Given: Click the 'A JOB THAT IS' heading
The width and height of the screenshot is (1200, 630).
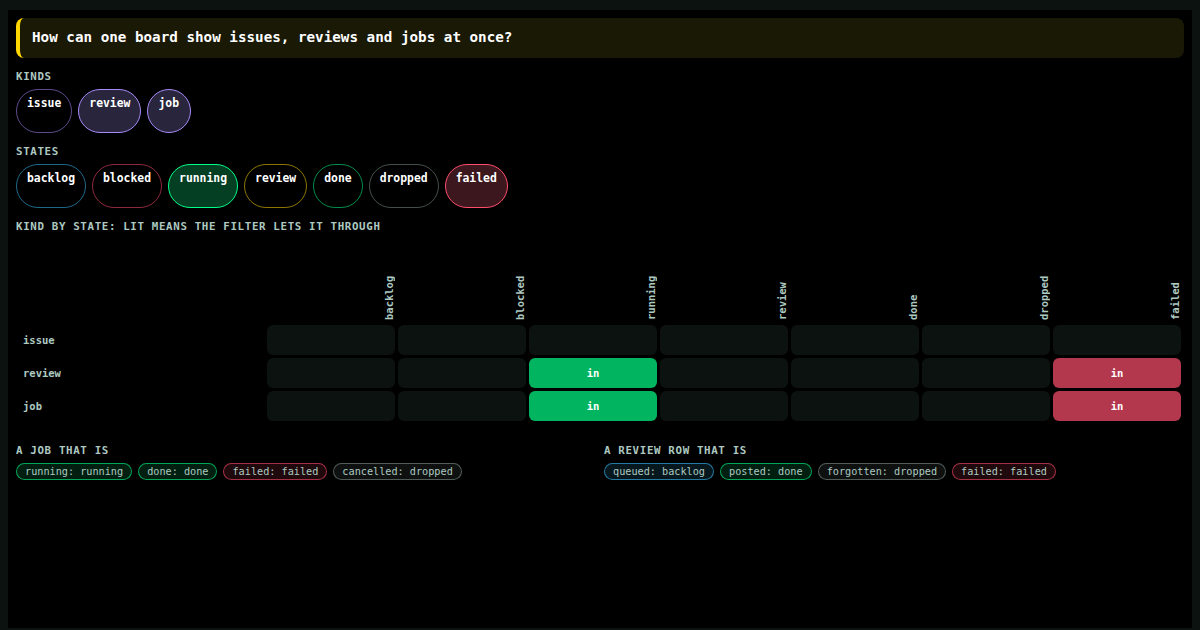Looking at the screenshot, I should (62, 450).
